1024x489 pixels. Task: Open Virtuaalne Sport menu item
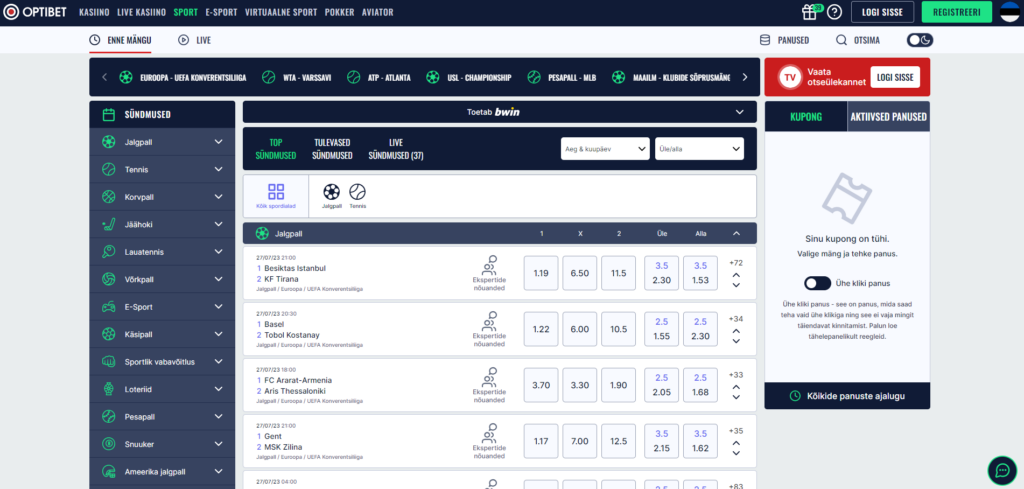(281, 12)
